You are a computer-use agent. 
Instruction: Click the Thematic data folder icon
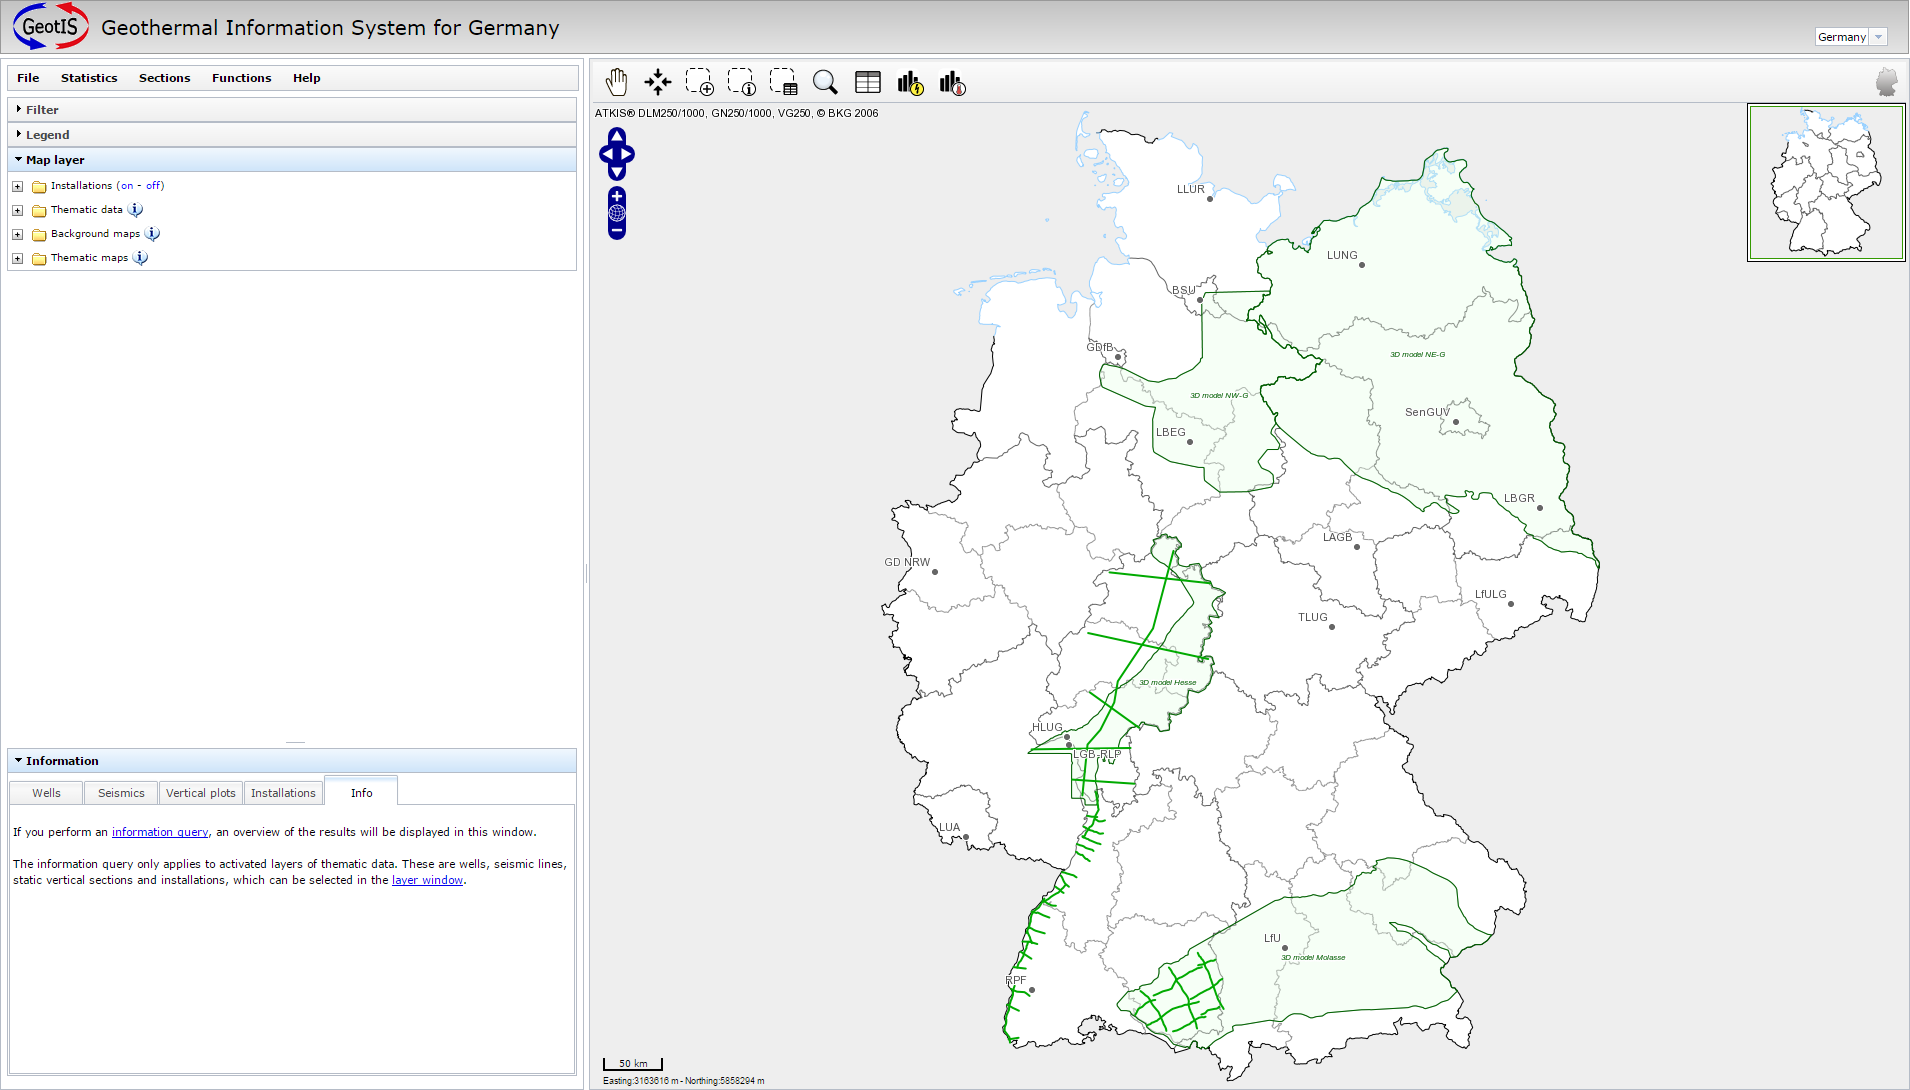pyautogui.click(x=39, y=211)
